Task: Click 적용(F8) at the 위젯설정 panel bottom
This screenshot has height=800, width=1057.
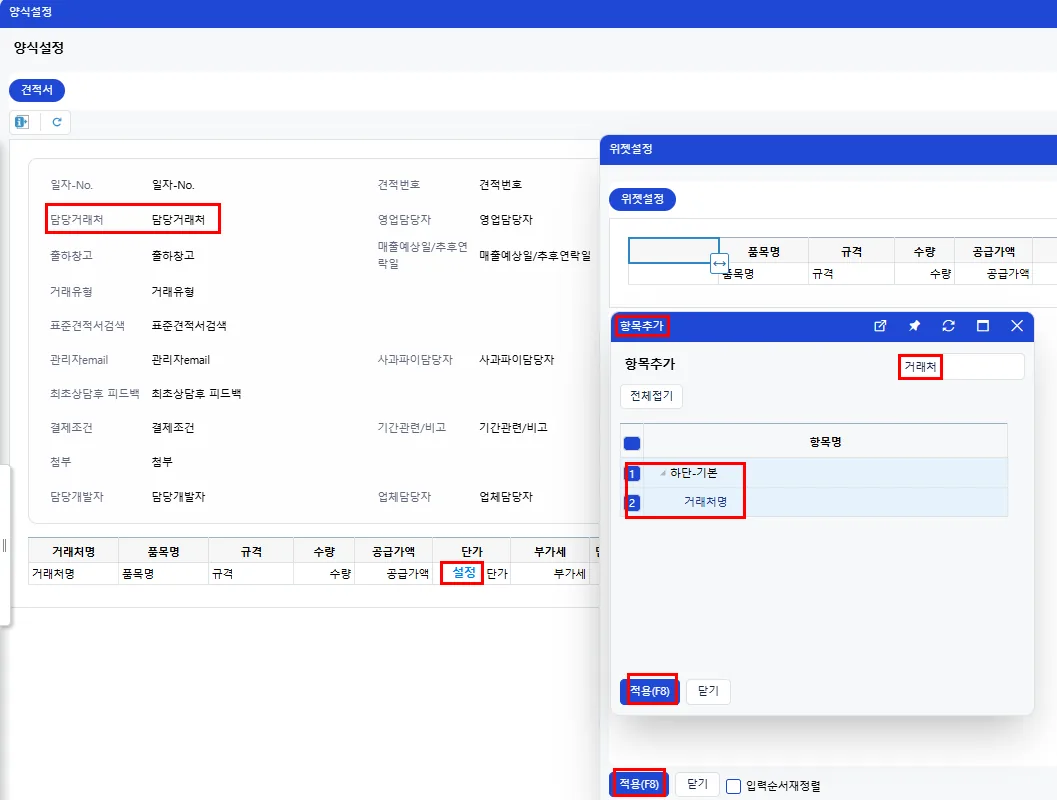Action: click(x=638, y=784)
